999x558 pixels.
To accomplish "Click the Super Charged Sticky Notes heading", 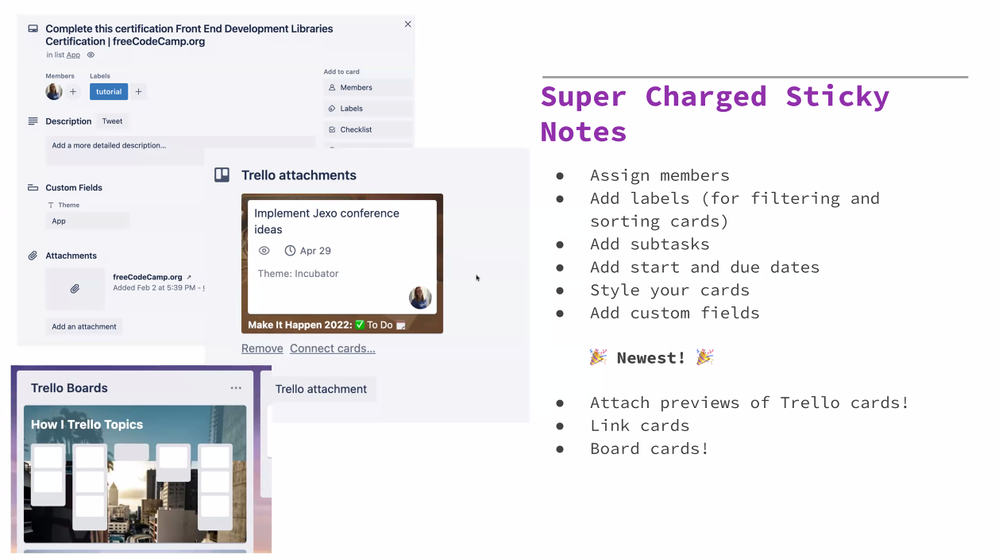I will click(x=714, y=115).
